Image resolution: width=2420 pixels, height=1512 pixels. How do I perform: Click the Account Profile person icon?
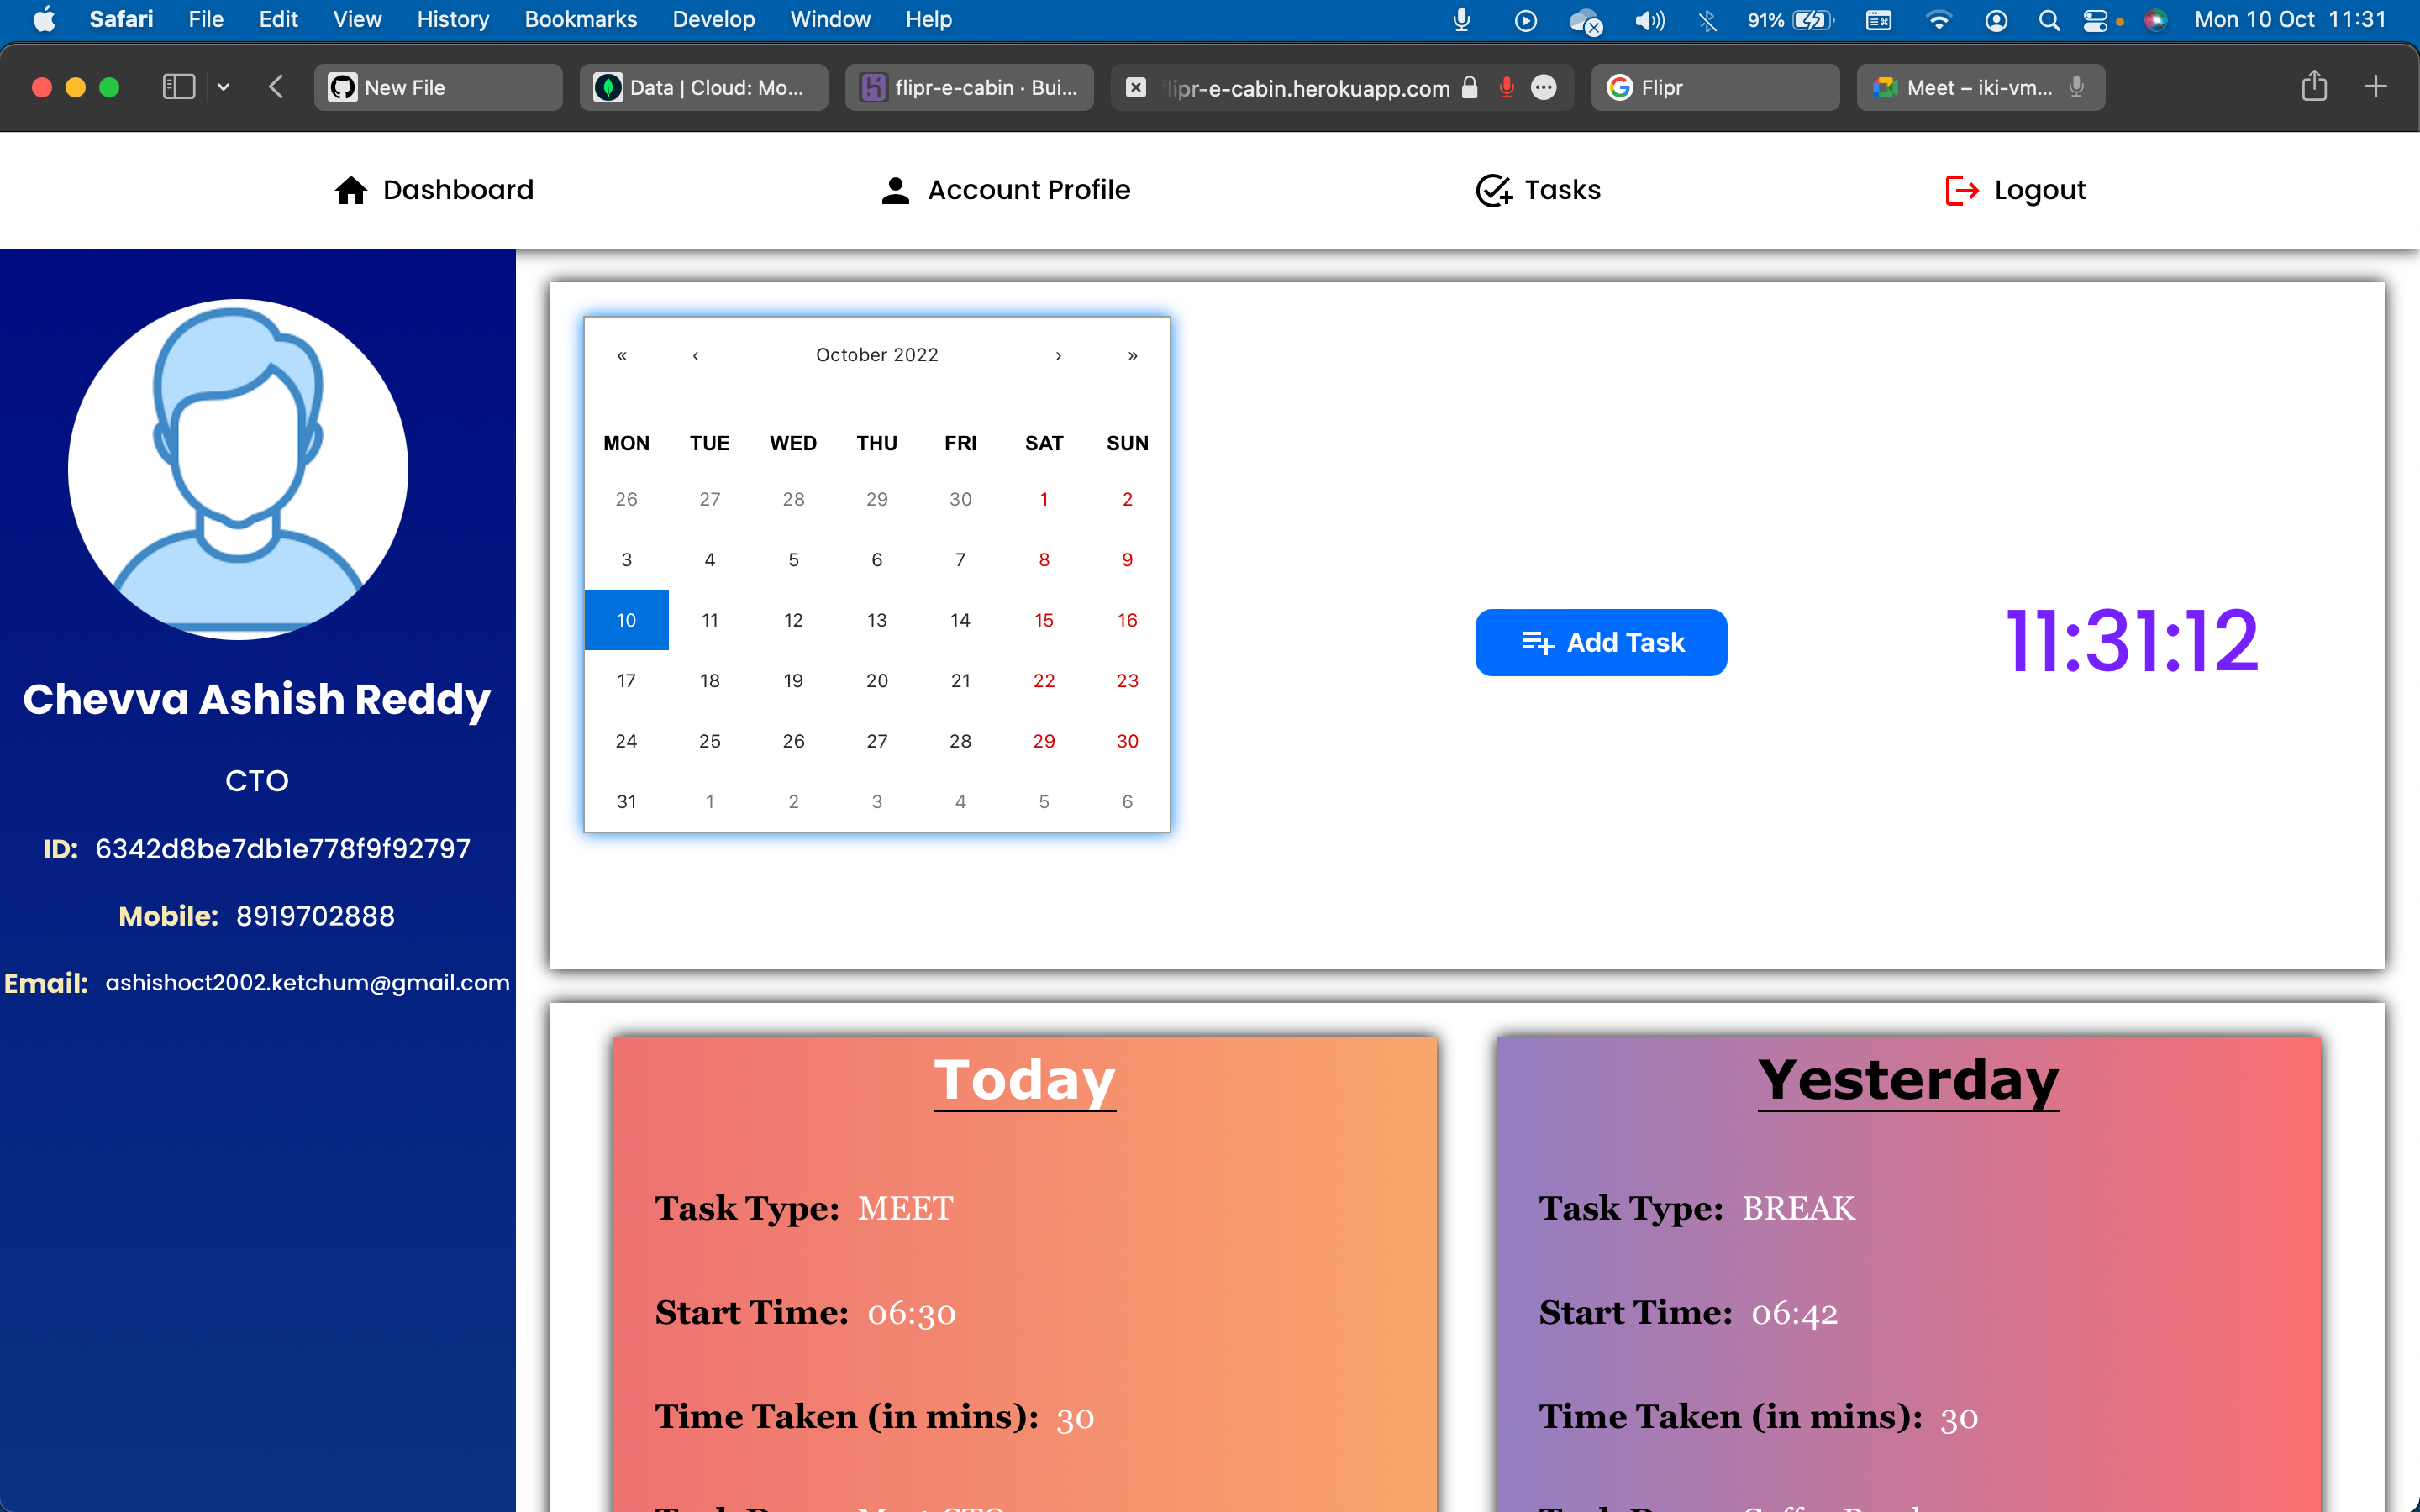pyautogui.click(x=895, y=190)
